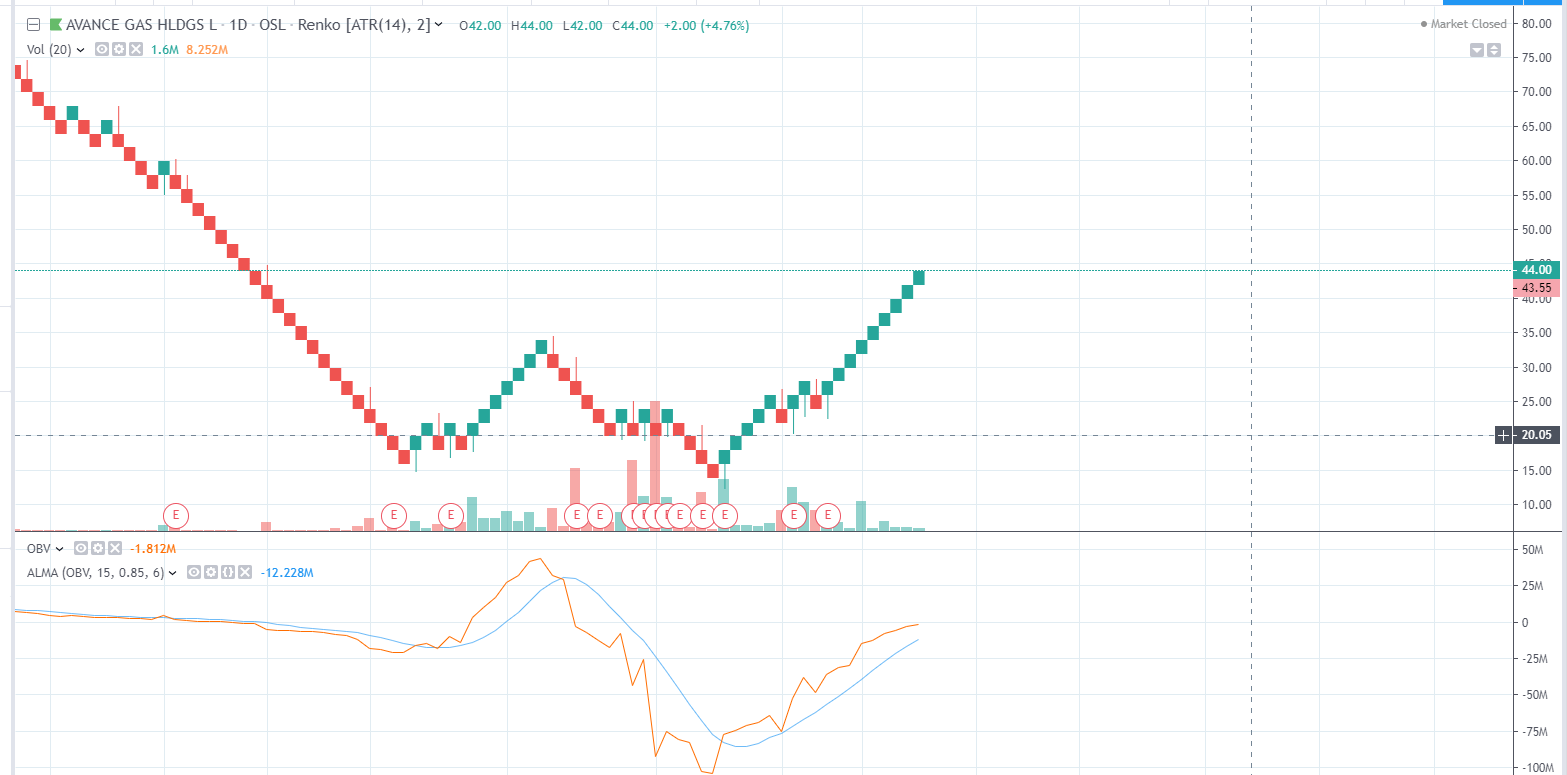1567x775 pixels.
Task: Click the rightmost earnings E marker
Action: 827,515
